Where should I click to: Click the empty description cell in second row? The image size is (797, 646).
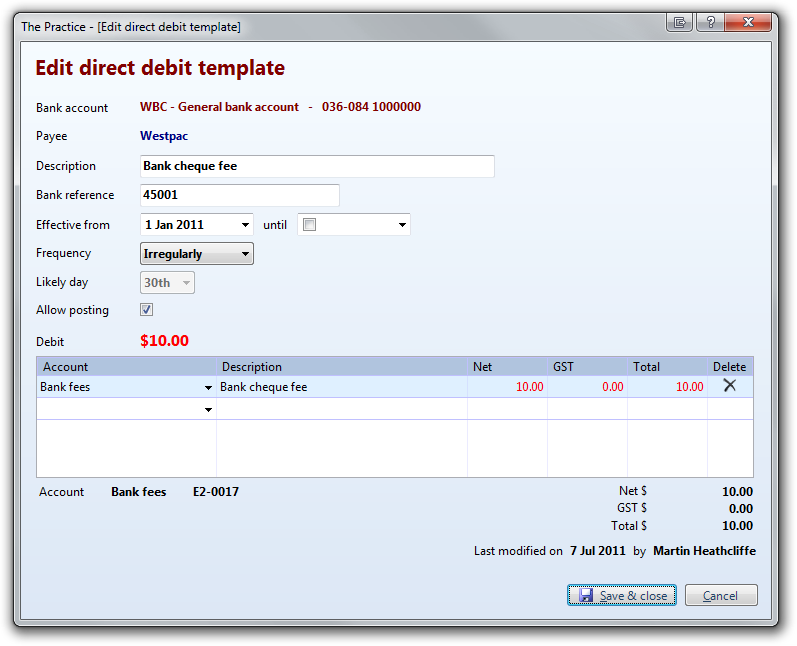tap(342, 409)
